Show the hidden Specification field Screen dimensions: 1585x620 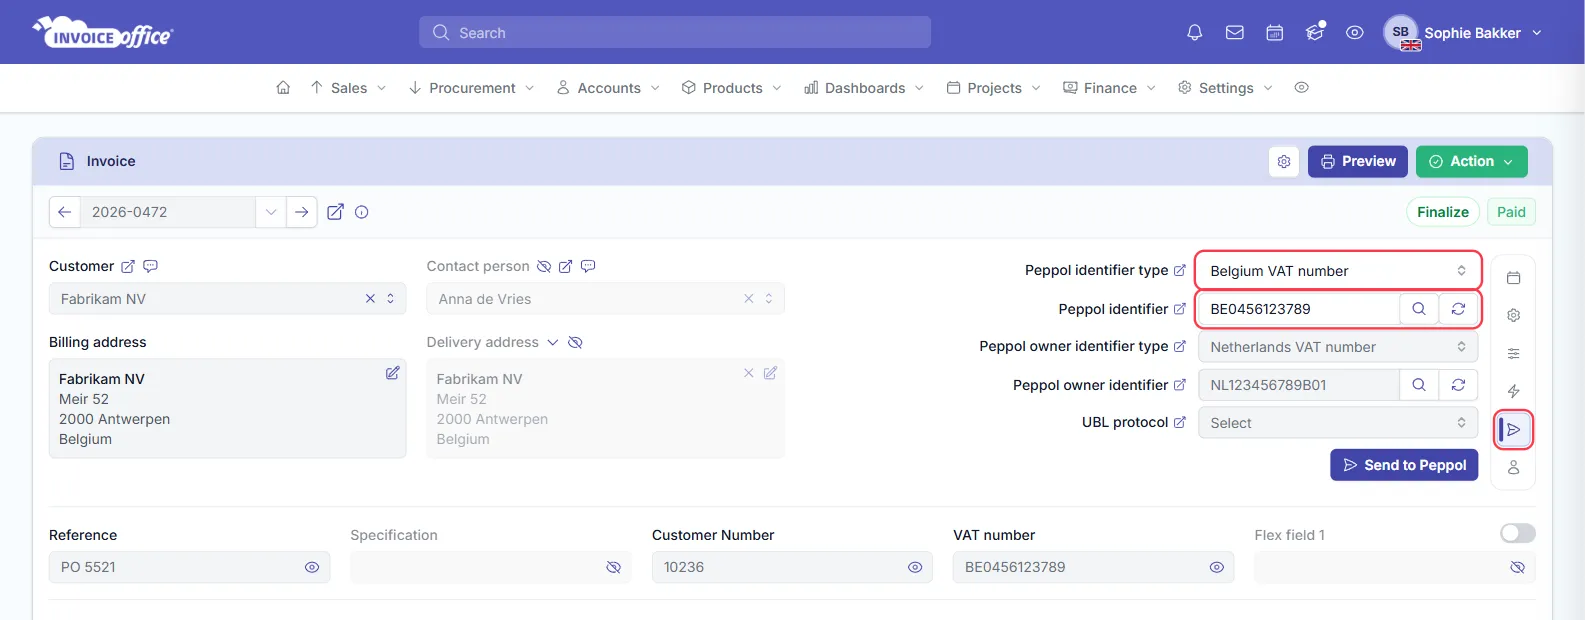coord(614,567)
